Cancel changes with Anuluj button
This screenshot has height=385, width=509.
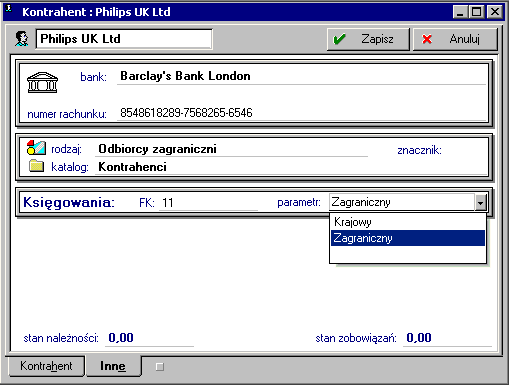[455, 39]
